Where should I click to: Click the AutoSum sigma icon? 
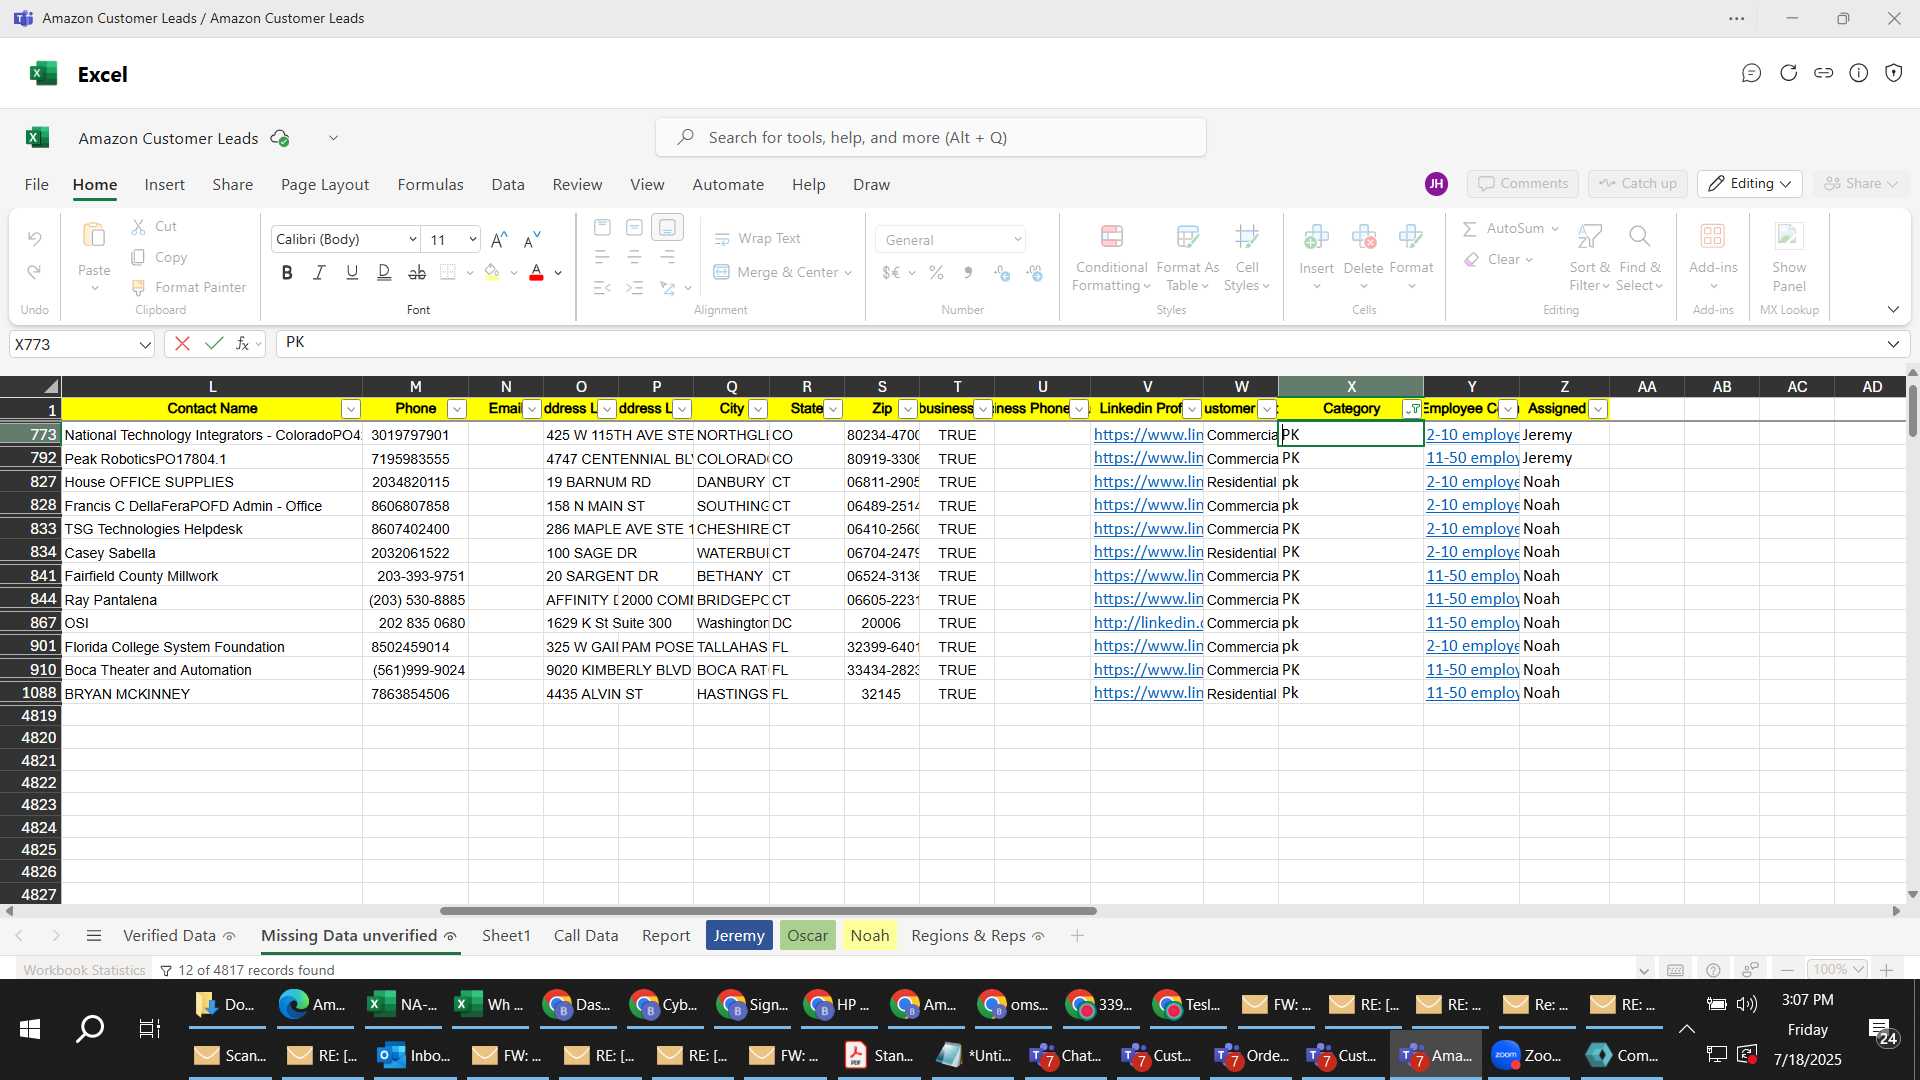click(x=1470, y=229)
